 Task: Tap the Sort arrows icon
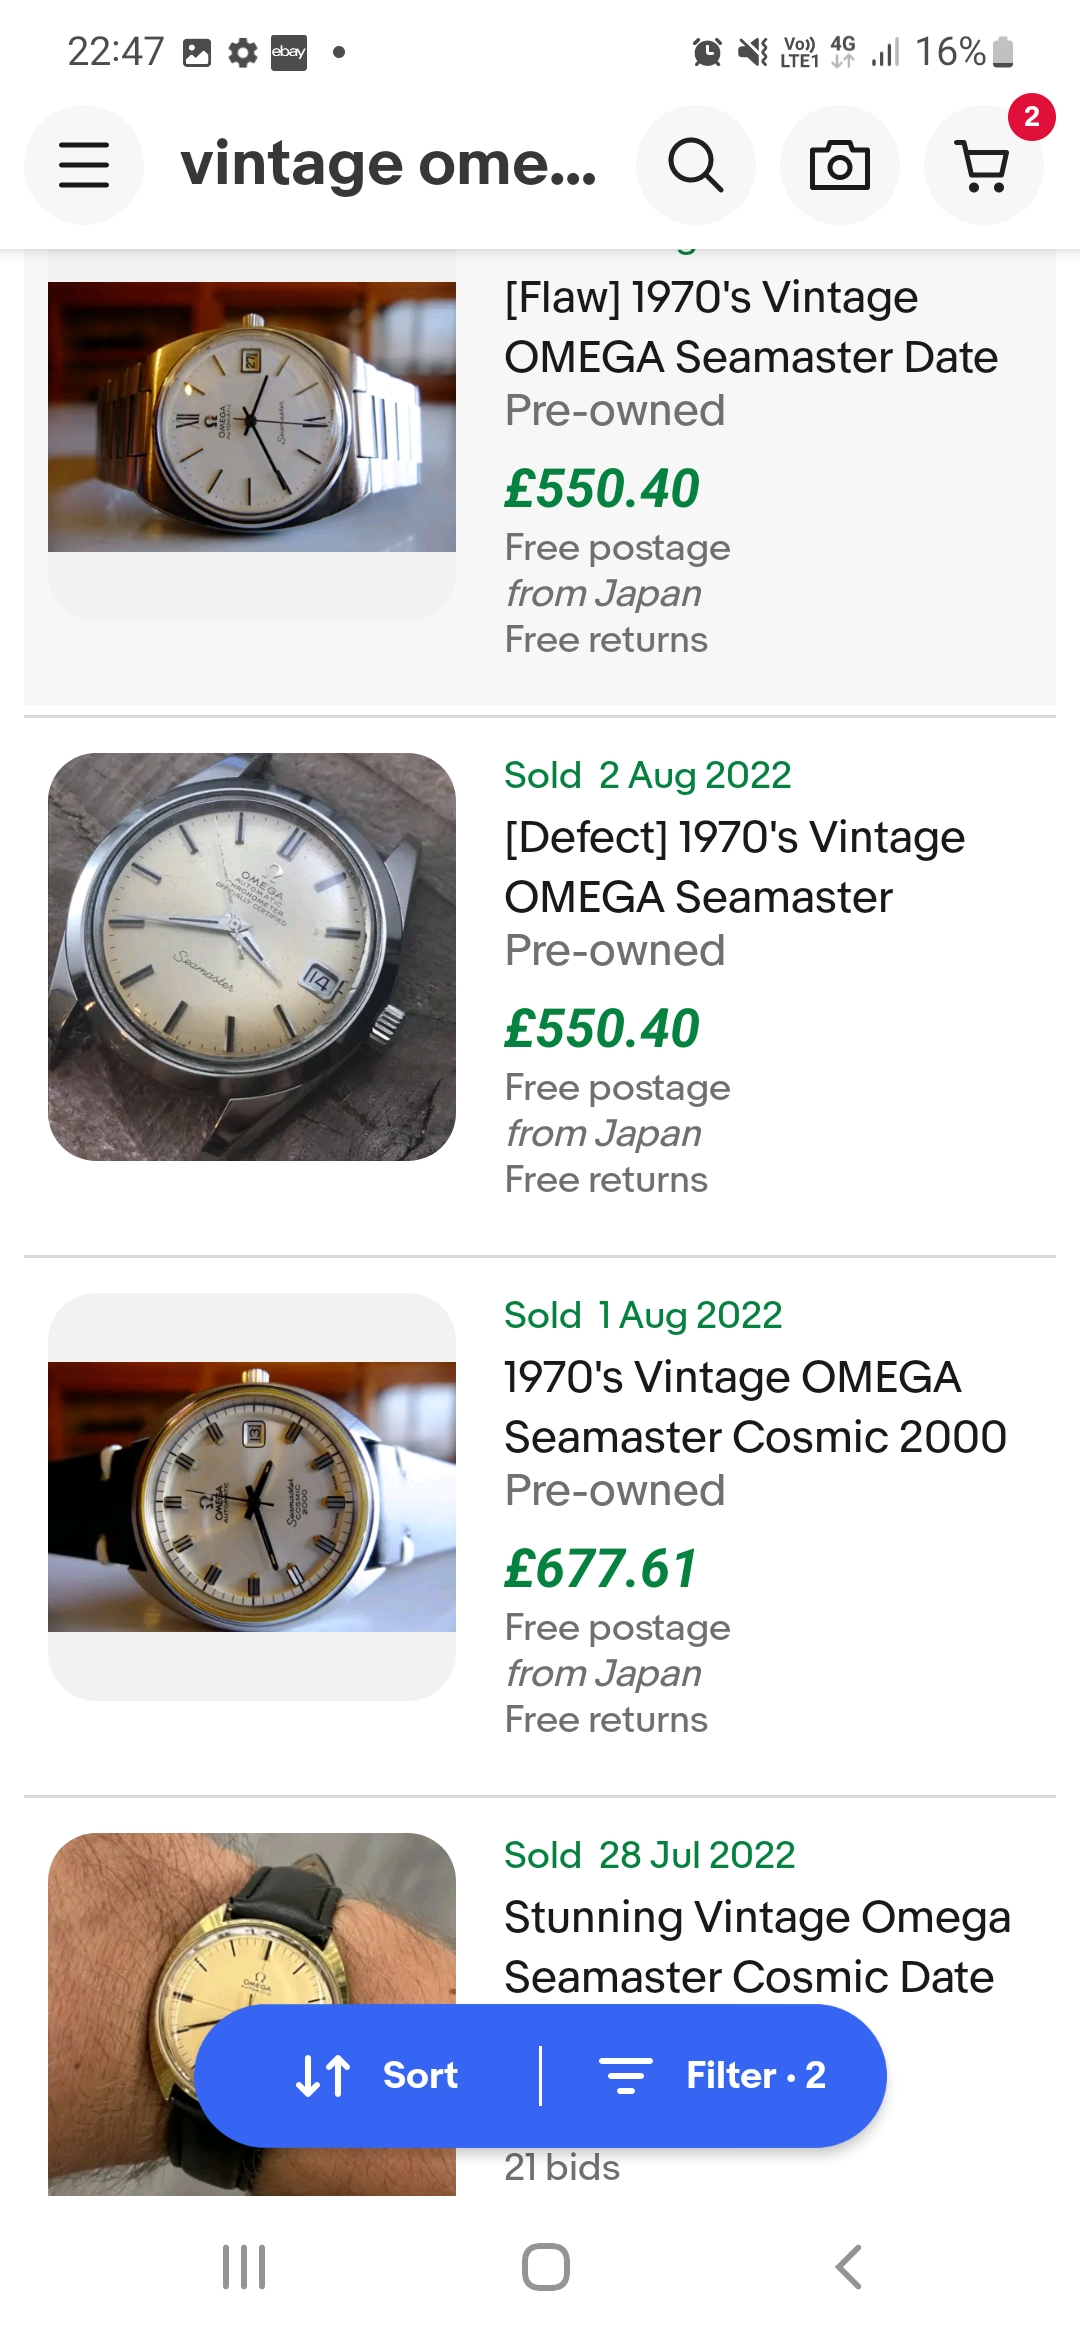[323, 2075]
